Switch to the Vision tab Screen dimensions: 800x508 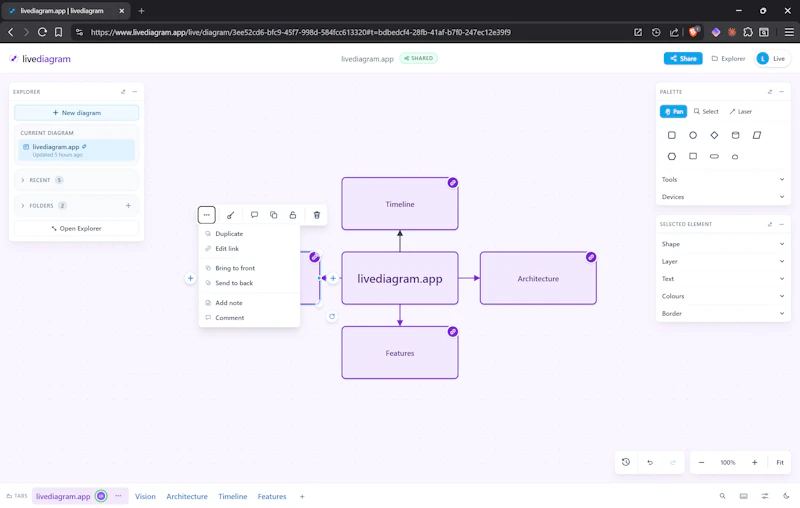click(145, 496)
